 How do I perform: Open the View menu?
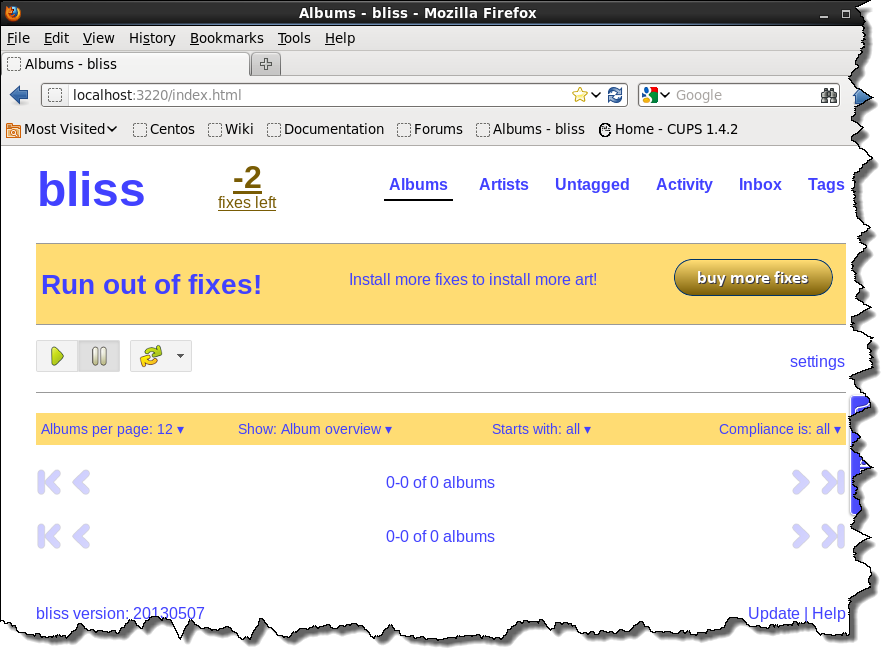click(x=98, y=38)
